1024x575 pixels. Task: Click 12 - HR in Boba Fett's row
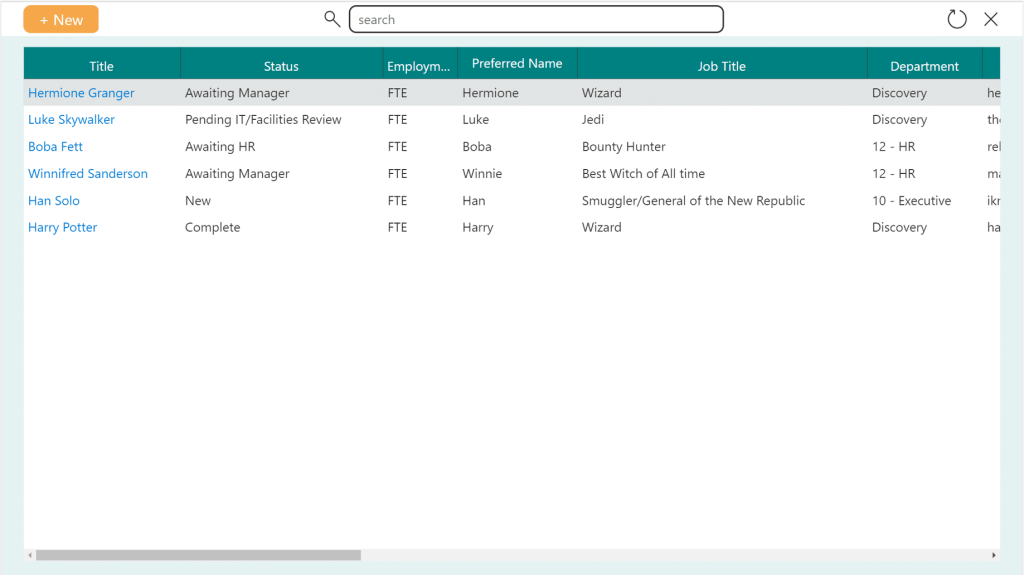(893, 146)
